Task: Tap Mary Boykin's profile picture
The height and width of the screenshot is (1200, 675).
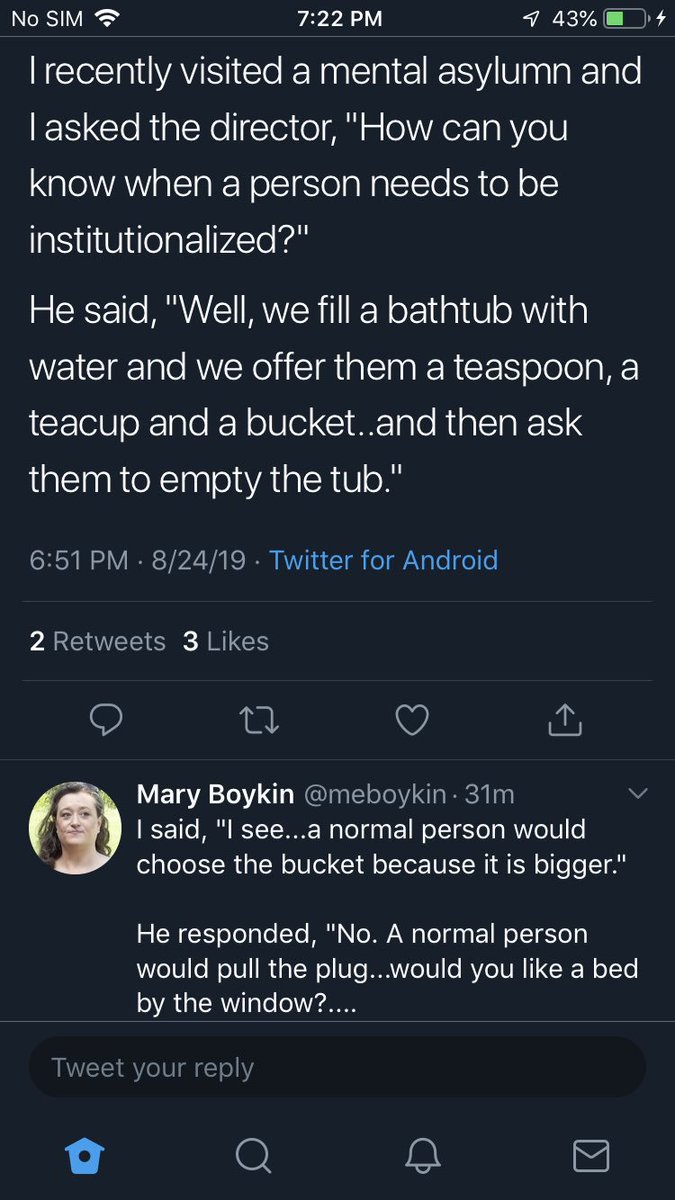Action: coord(75,827)
